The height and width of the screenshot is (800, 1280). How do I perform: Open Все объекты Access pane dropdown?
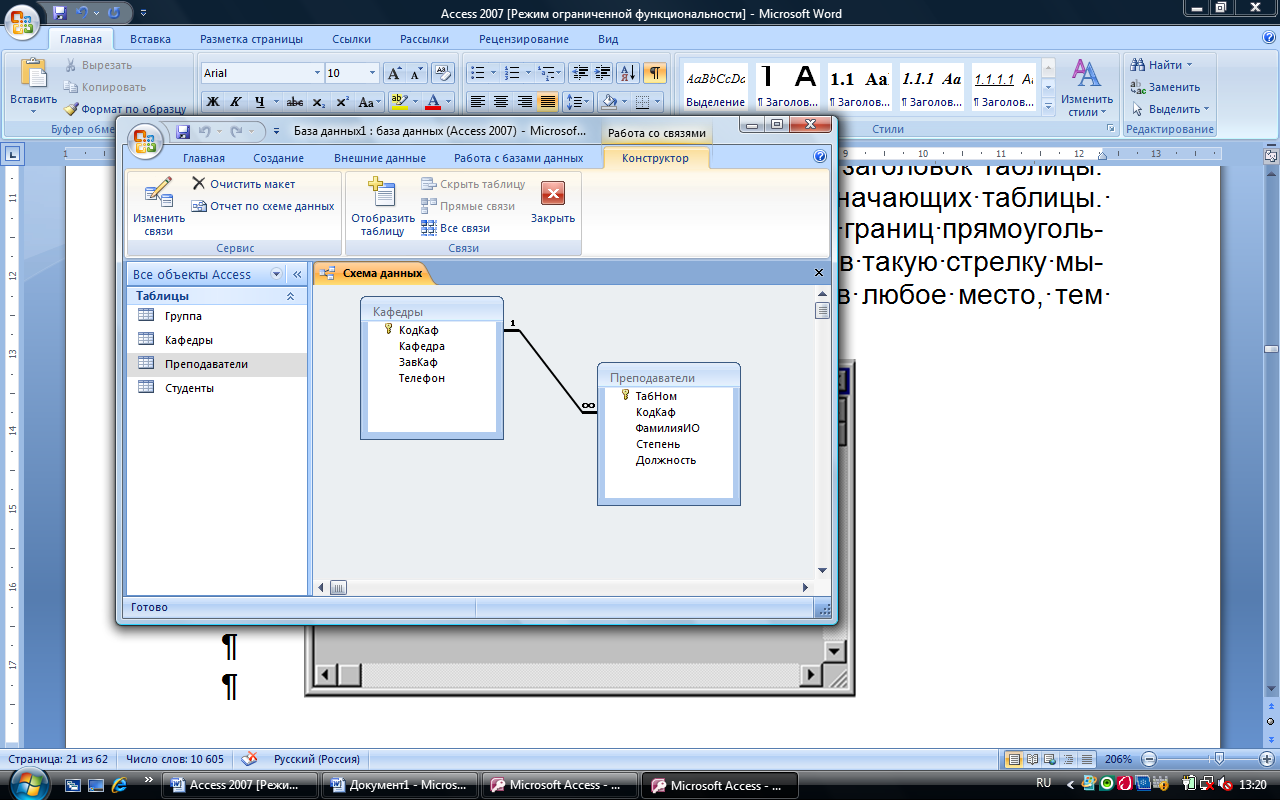click(x=276, y=274)
